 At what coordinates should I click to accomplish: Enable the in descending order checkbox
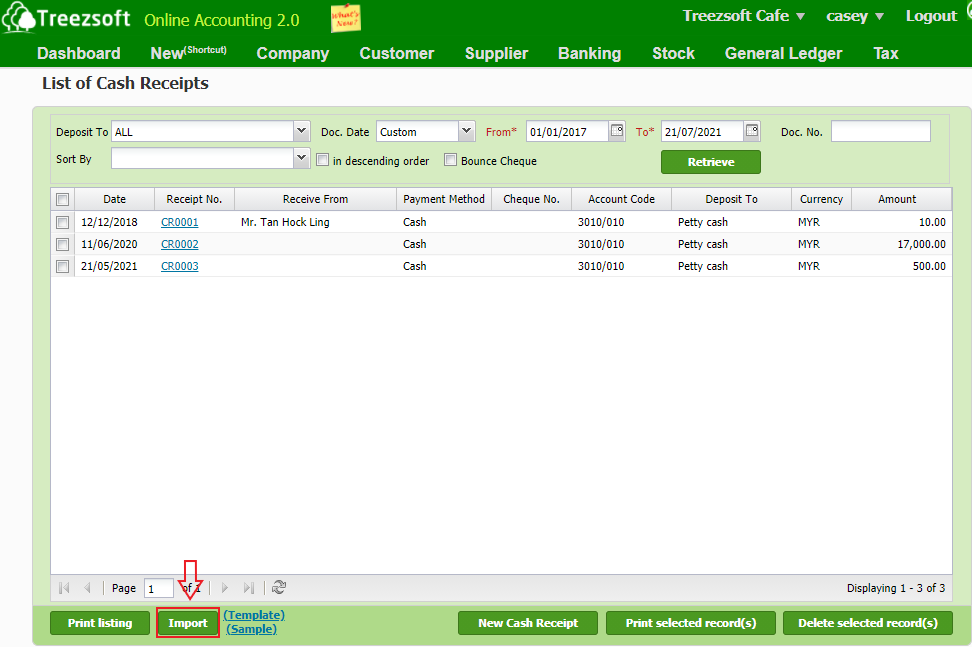pos(322,160)
